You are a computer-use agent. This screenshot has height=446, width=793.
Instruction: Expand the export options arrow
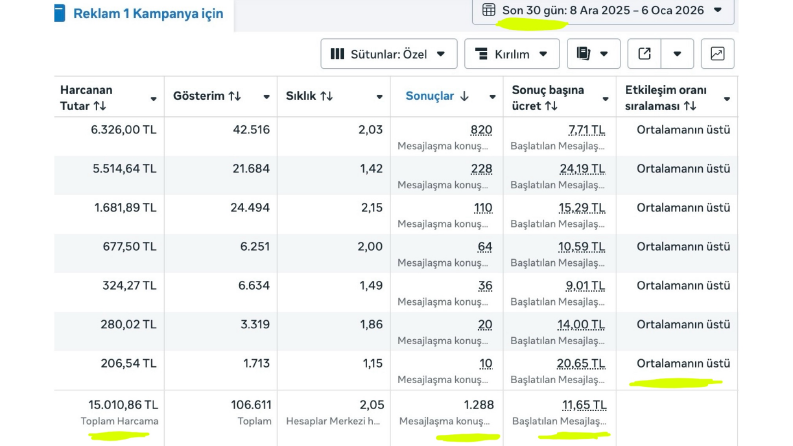tap(677, 54)
